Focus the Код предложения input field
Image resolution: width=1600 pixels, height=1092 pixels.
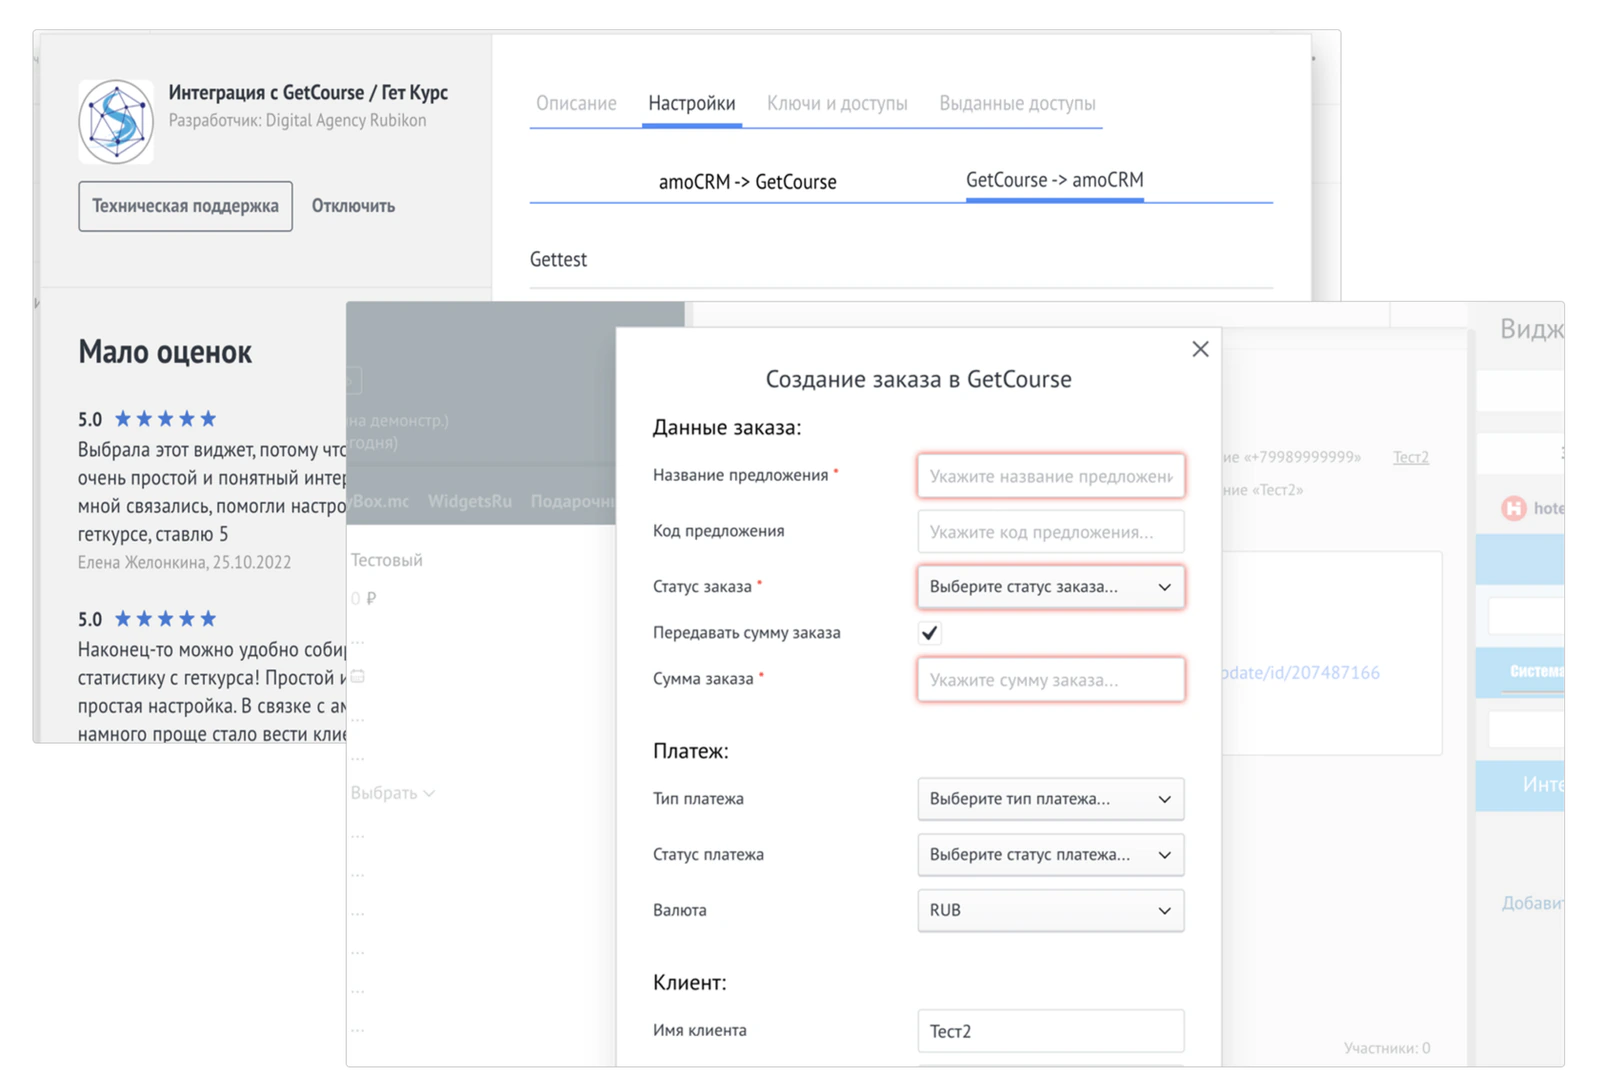[x=1050, y=532]
